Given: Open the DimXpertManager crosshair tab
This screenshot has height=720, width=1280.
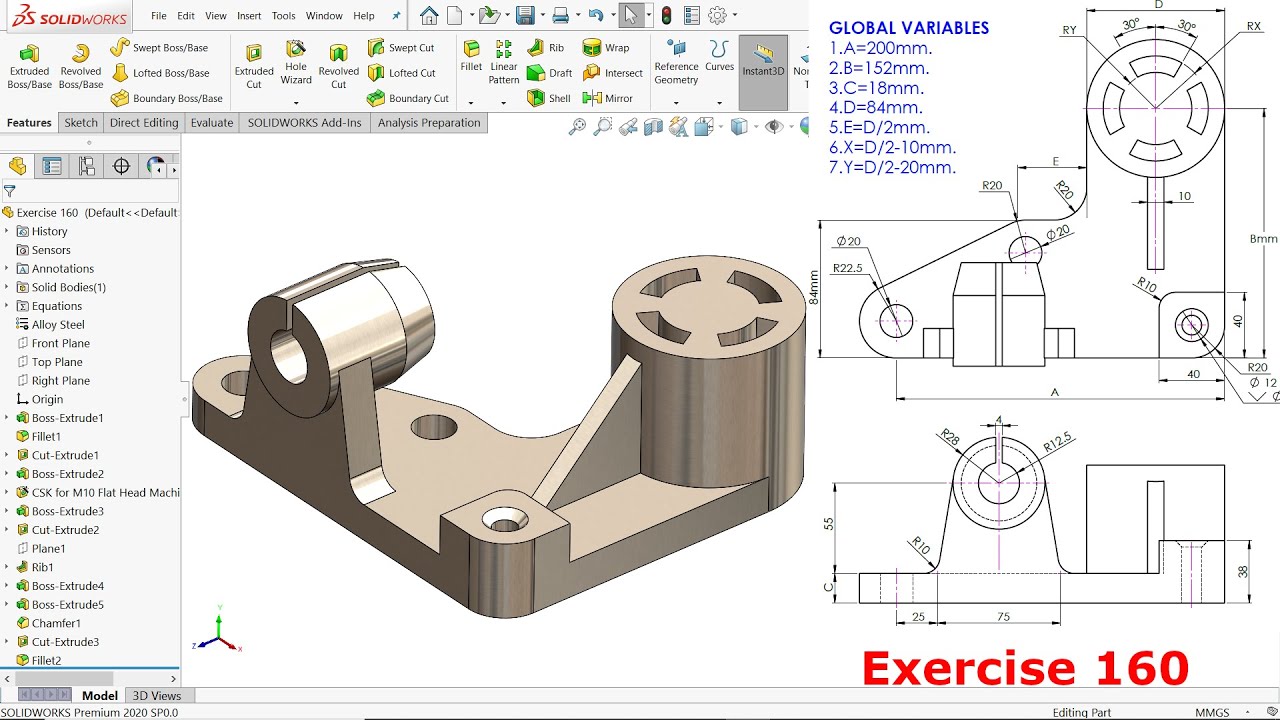Looking at the screenshot, I should coord(122,166).
